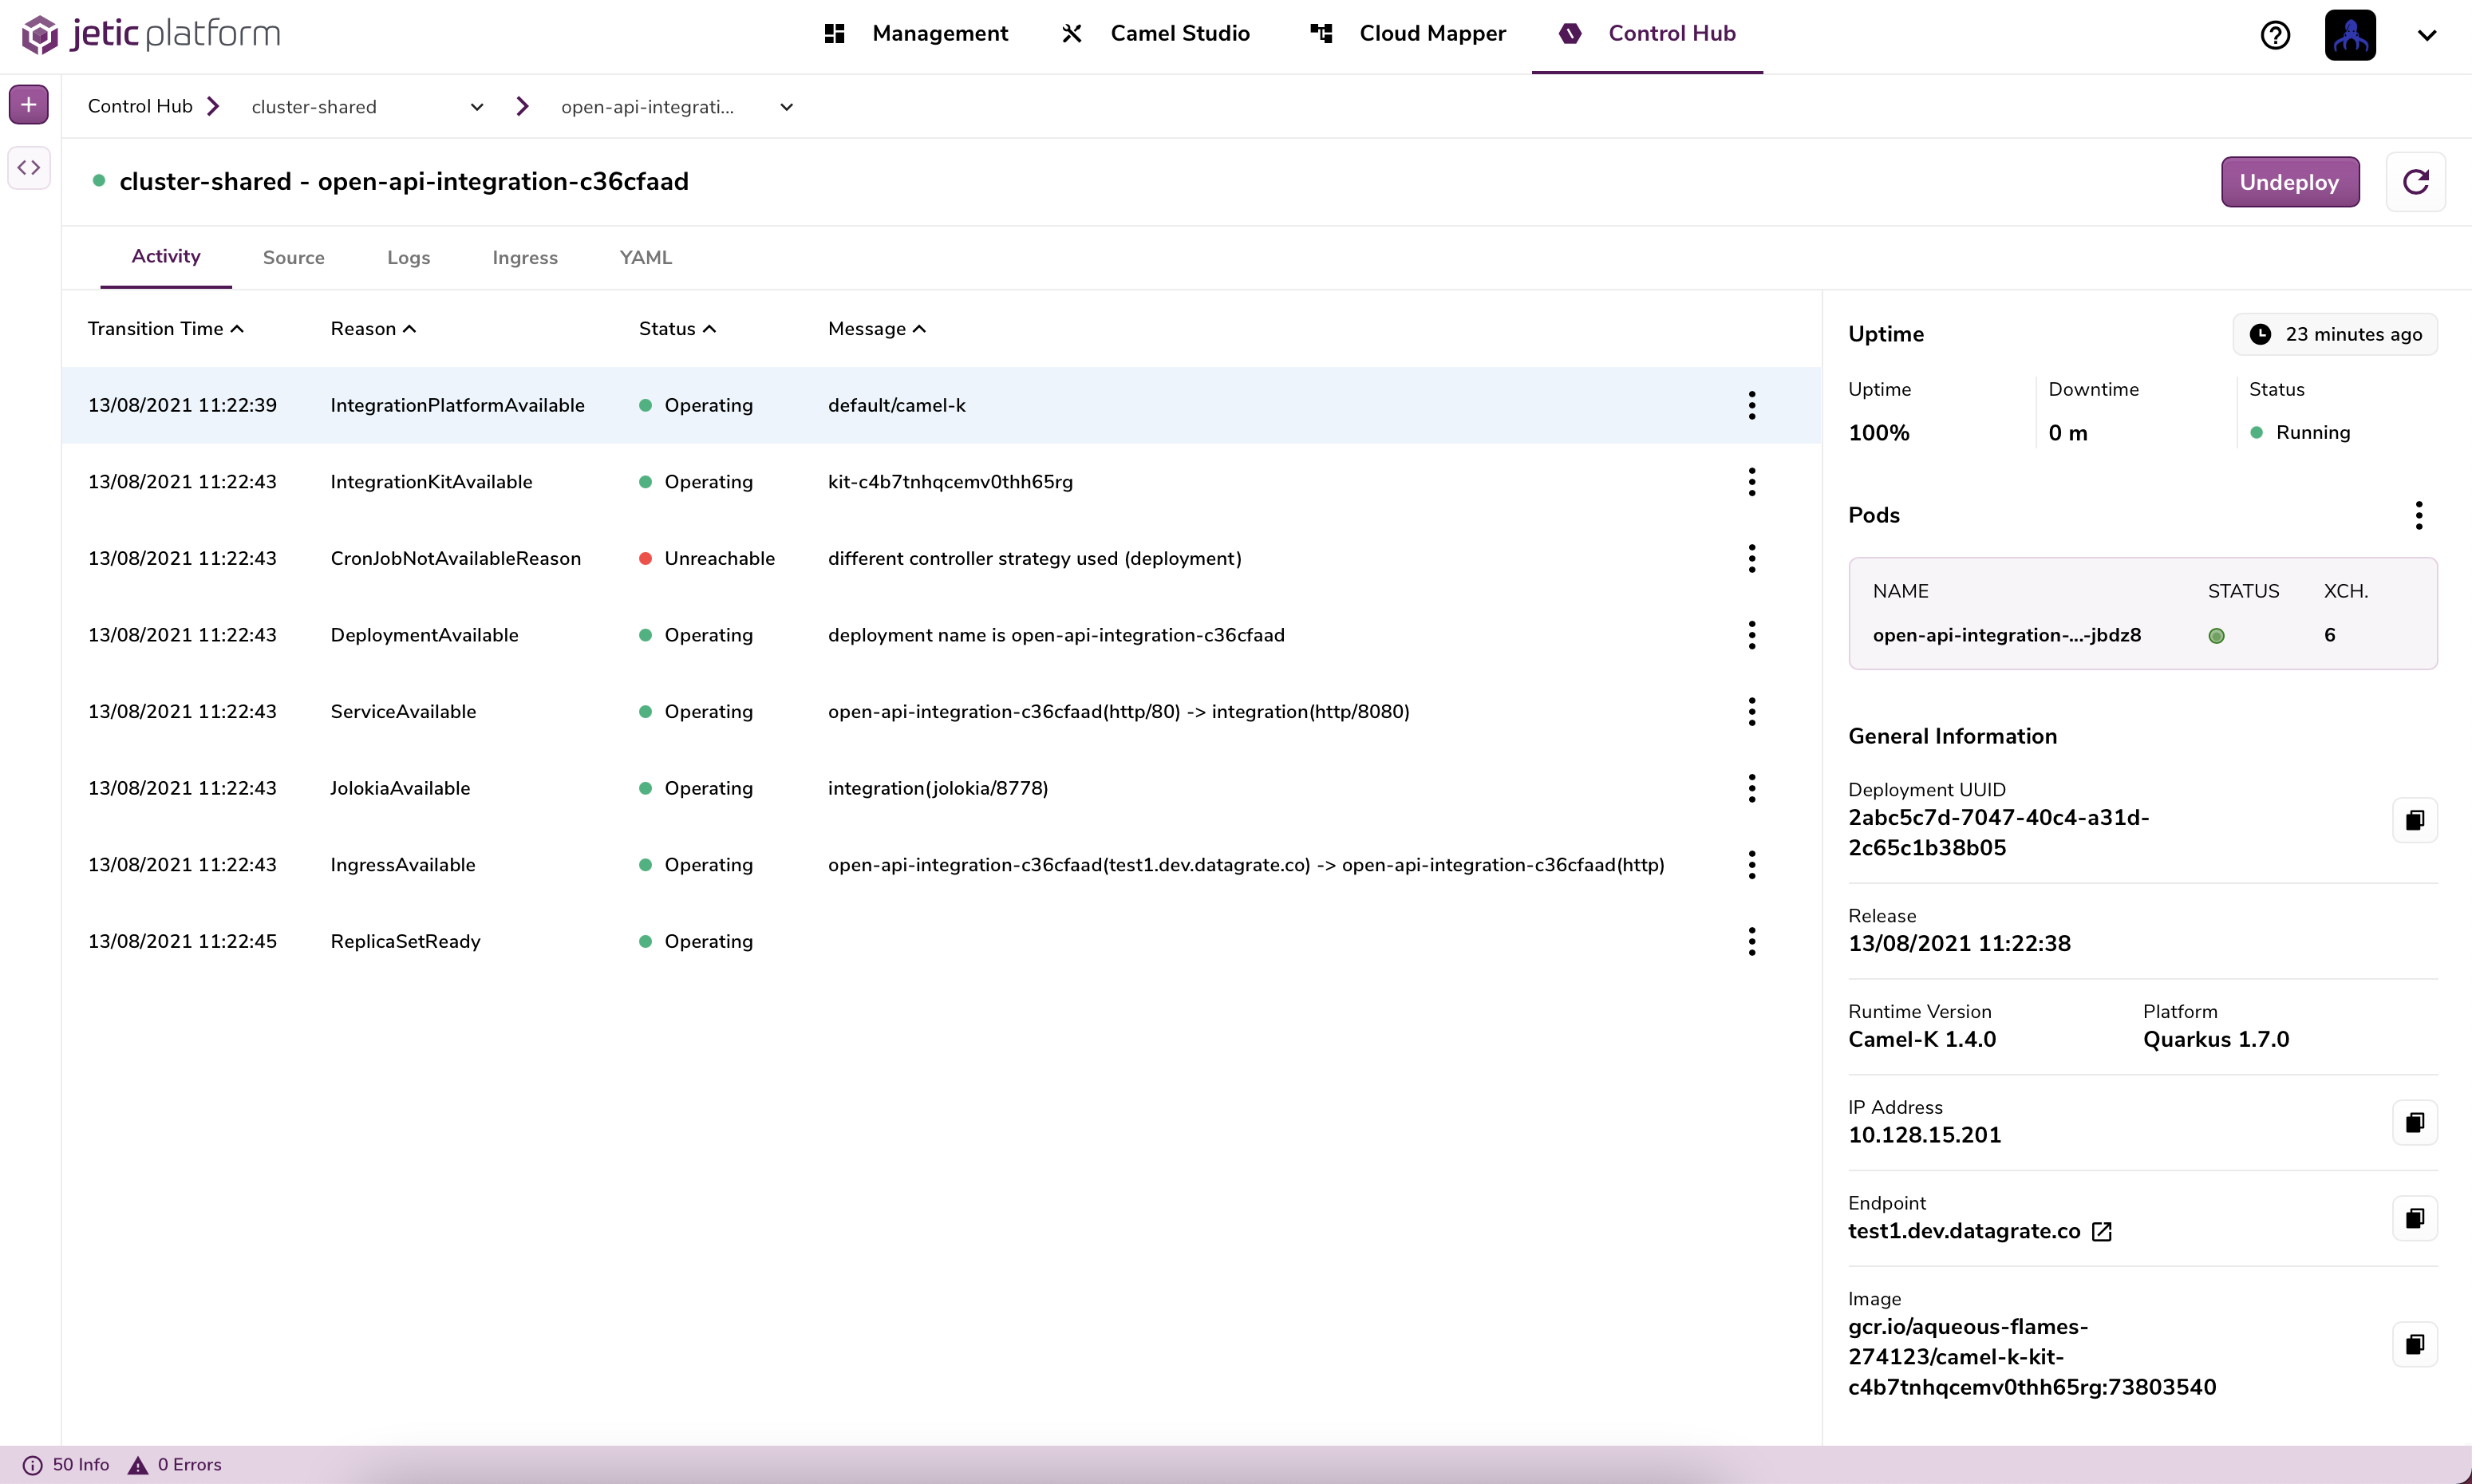Click the breadcrumb chevron after cluster-shared
The image size is (2472, 1484).
(x=522, y=106)
